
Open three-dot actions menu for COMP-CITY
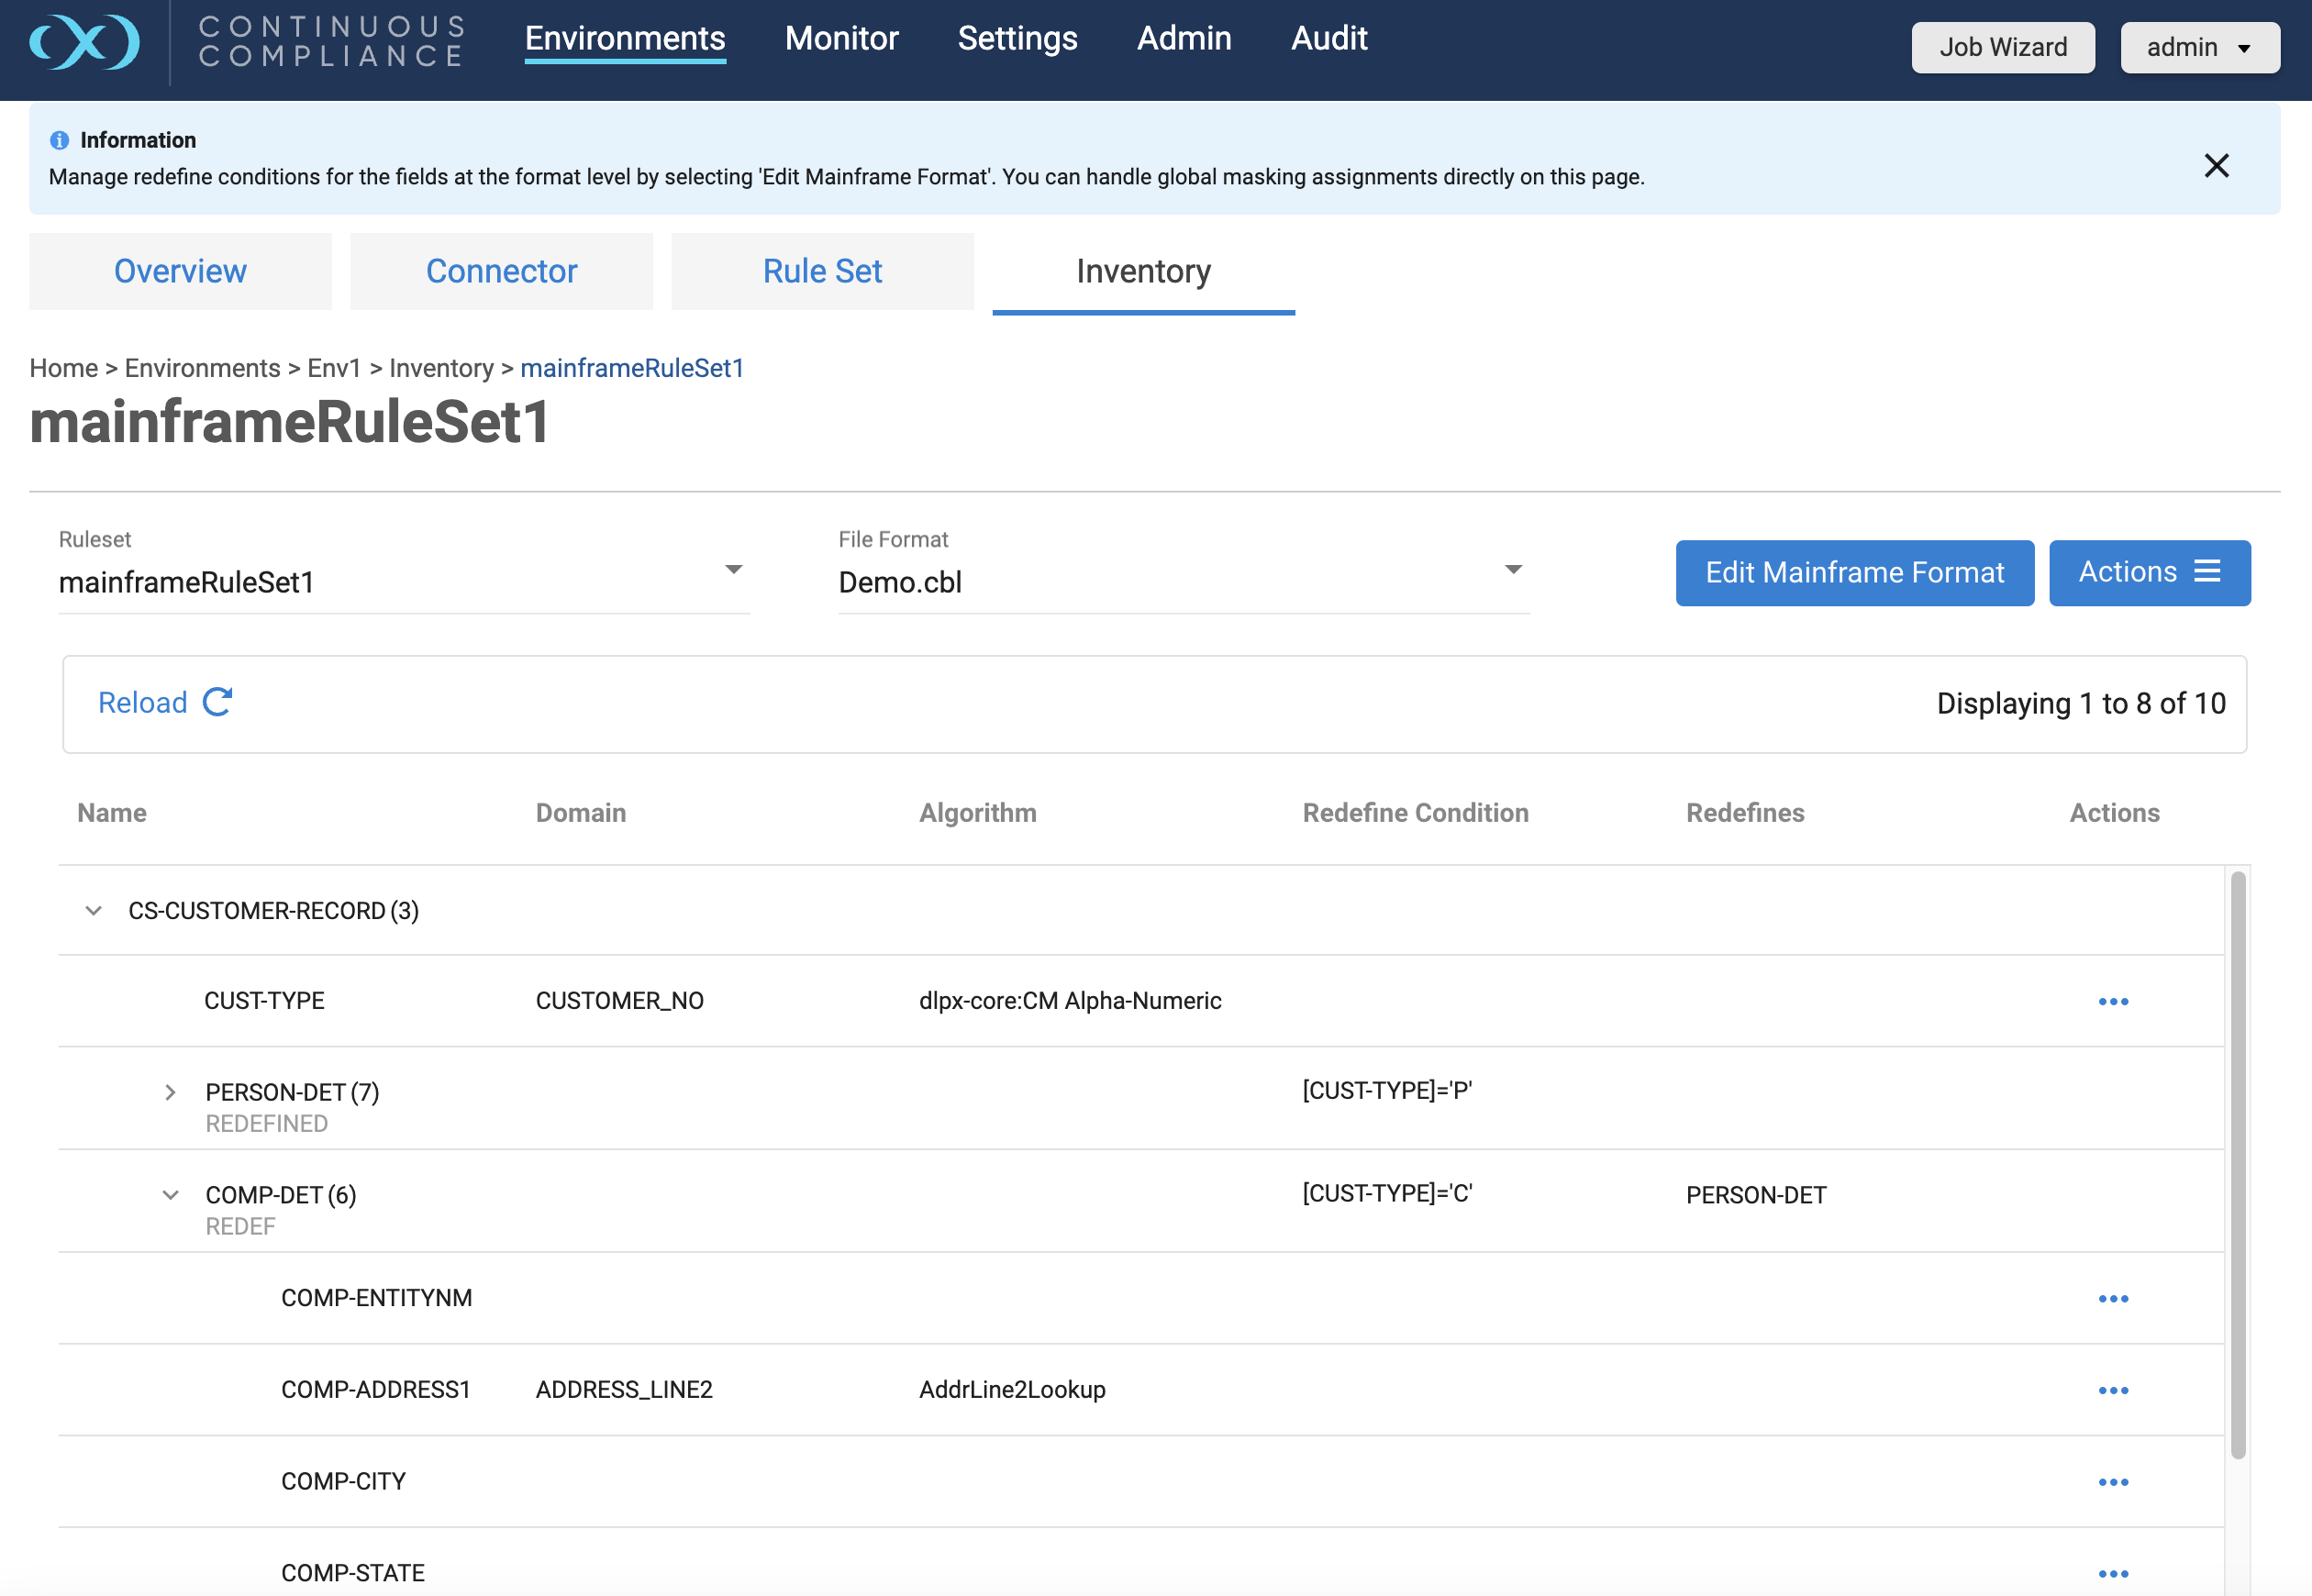coord(2112,1482)
